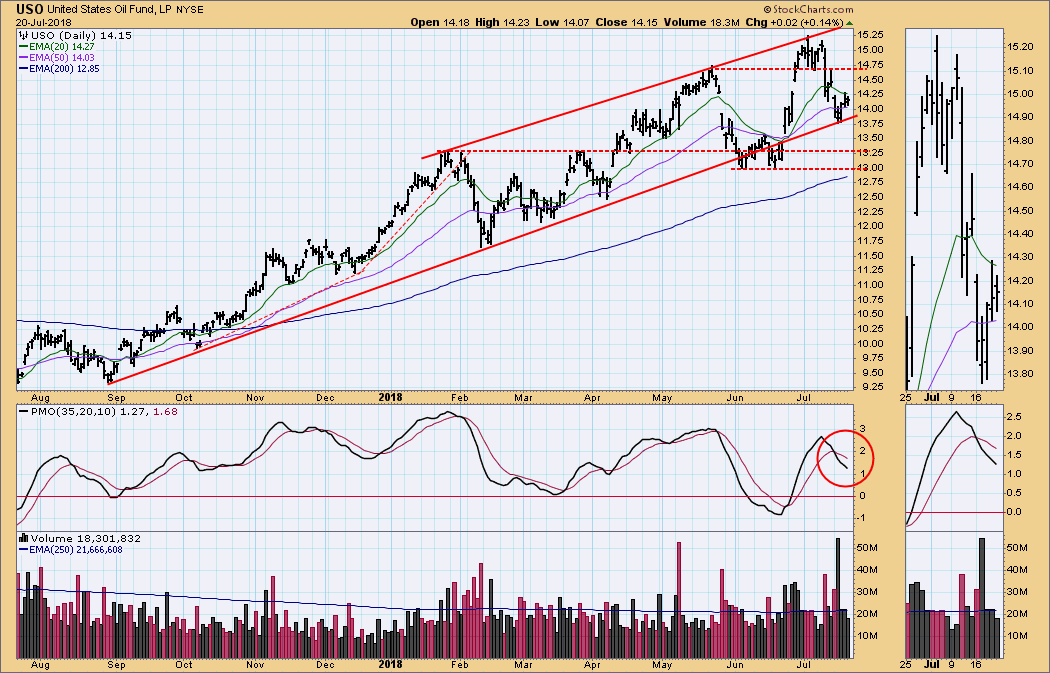
Task: Click the USO (Daily) 14.15 legend entry
Action: (75, 35)
